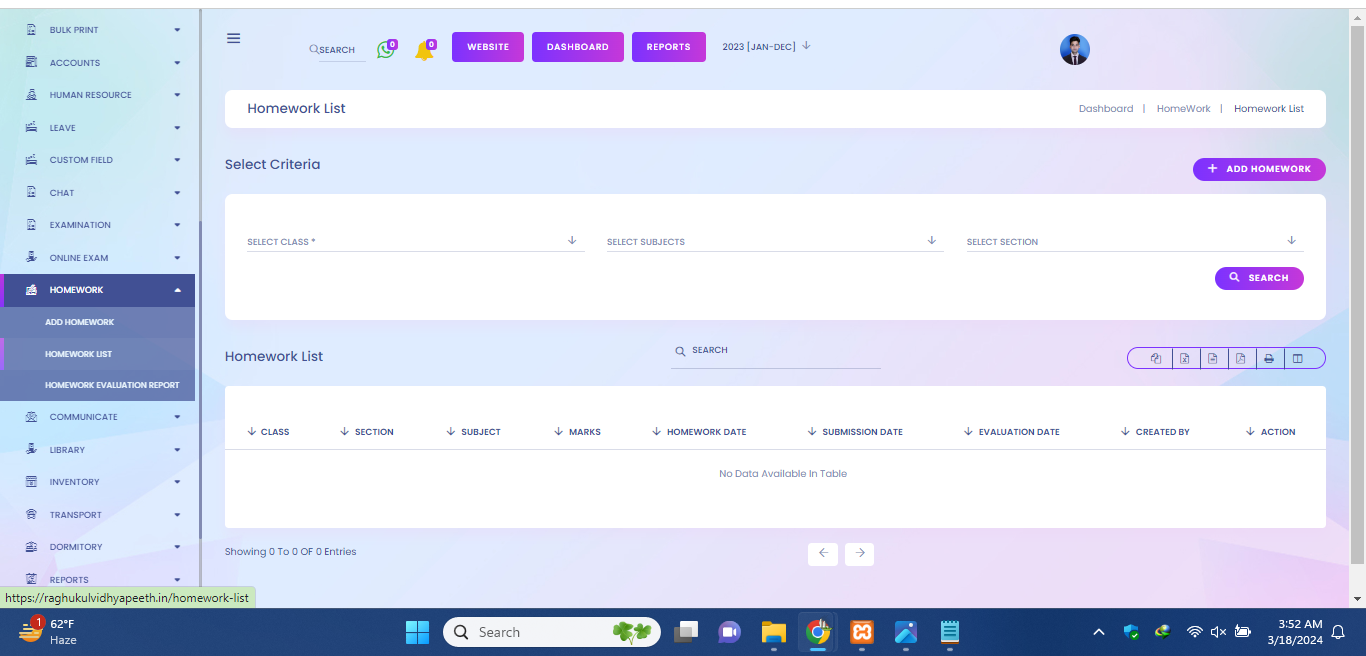This screenshot has width=1366, height=656.
Task: Export homework list as PDF
Action: pyautogui.click(x=1240, y=358)
